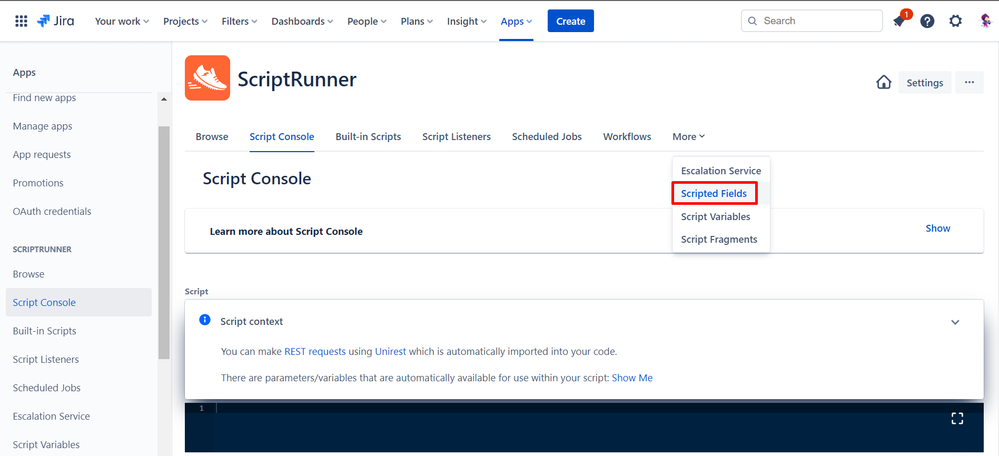This screenshot has height=456, width=999.
Task: Click the Search input field
Action: tap(812, 20)
